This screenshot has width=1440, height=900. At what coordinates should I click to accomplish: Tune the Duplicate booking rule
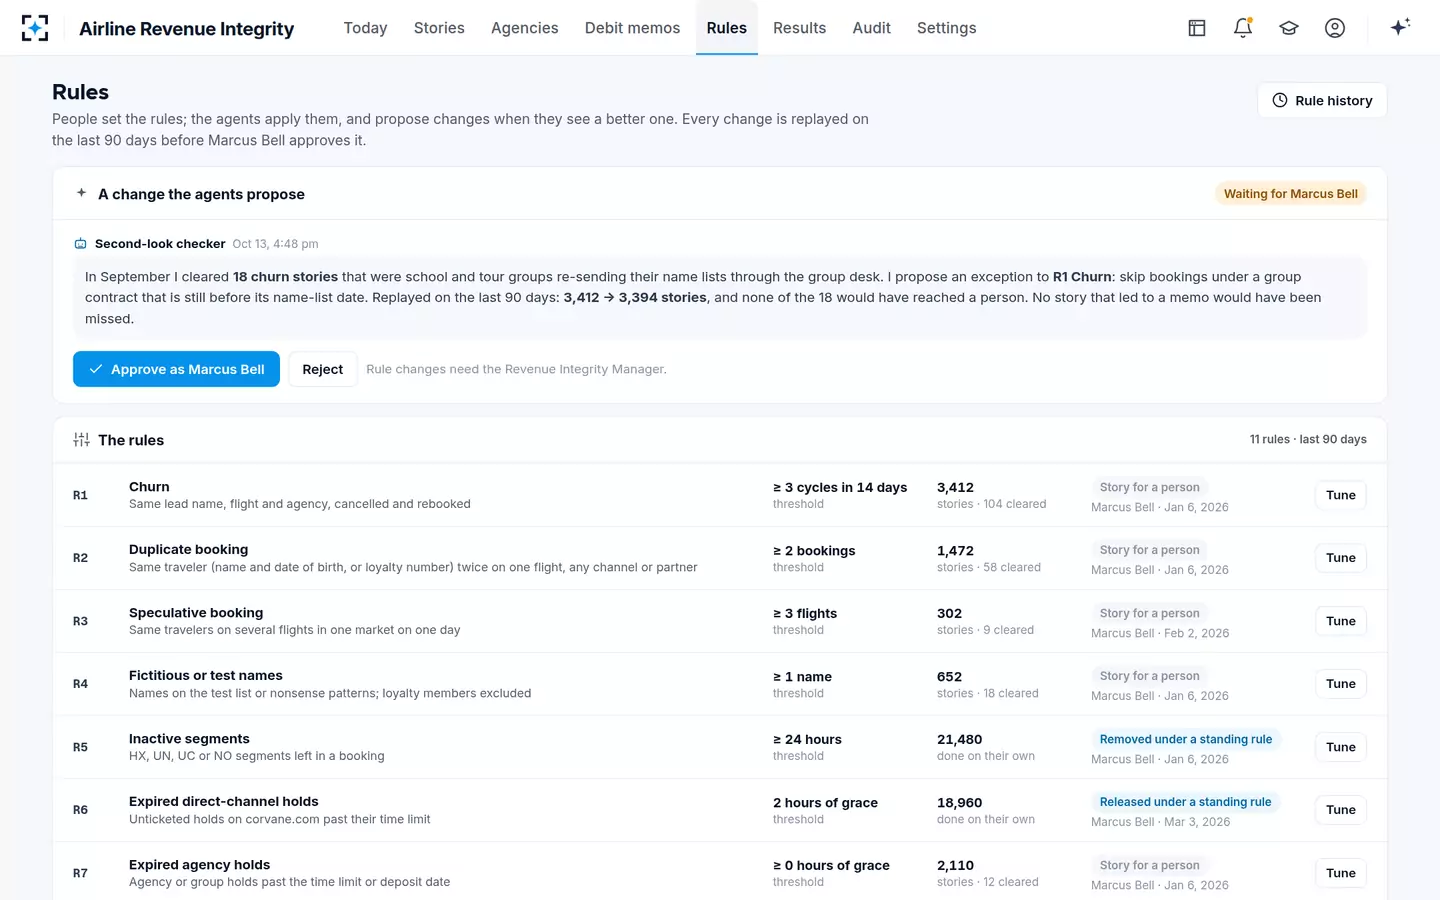tap(1341, 558)
